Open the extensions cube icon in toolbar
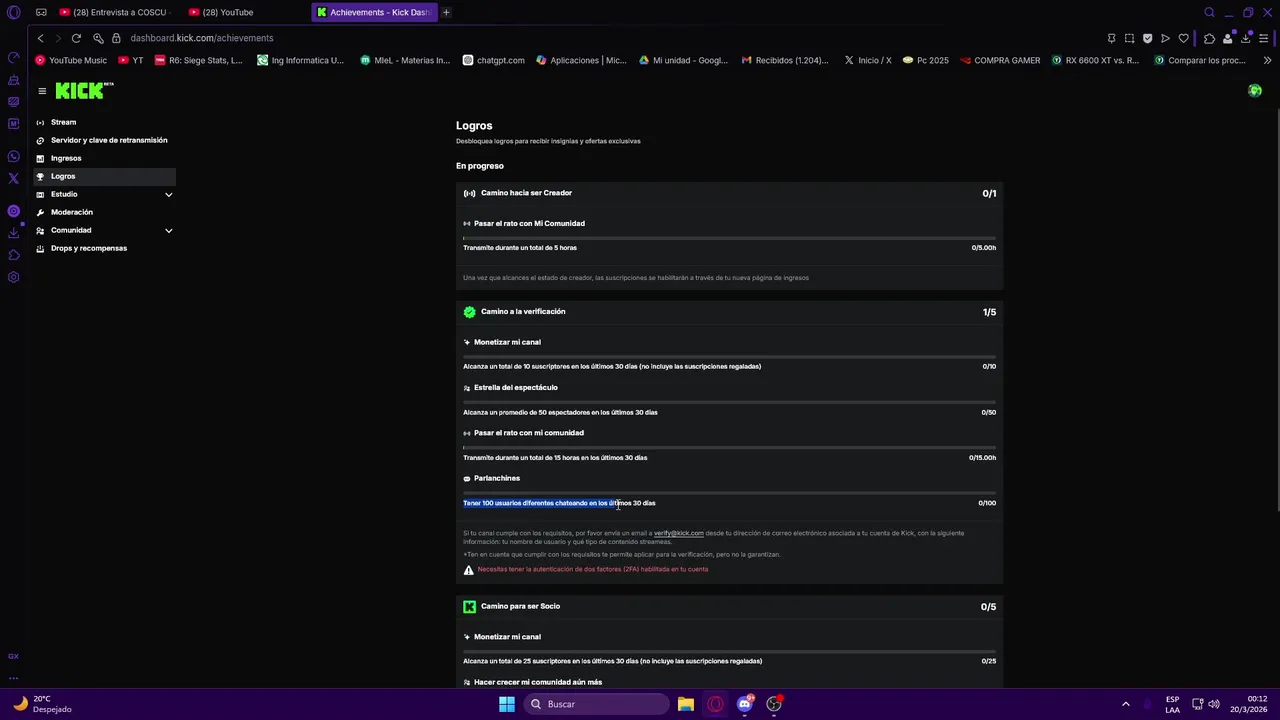 click(x=1209, y=38)
